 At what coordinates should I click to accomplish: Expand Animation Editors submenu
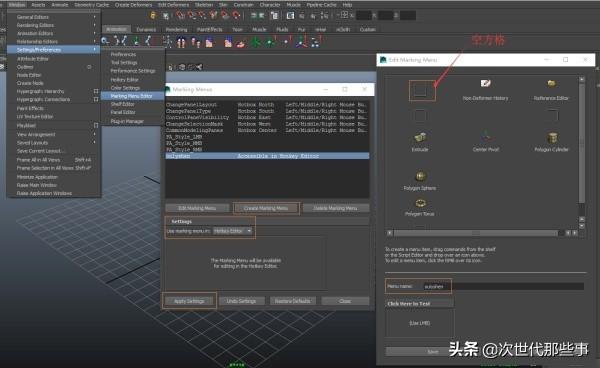95,33
